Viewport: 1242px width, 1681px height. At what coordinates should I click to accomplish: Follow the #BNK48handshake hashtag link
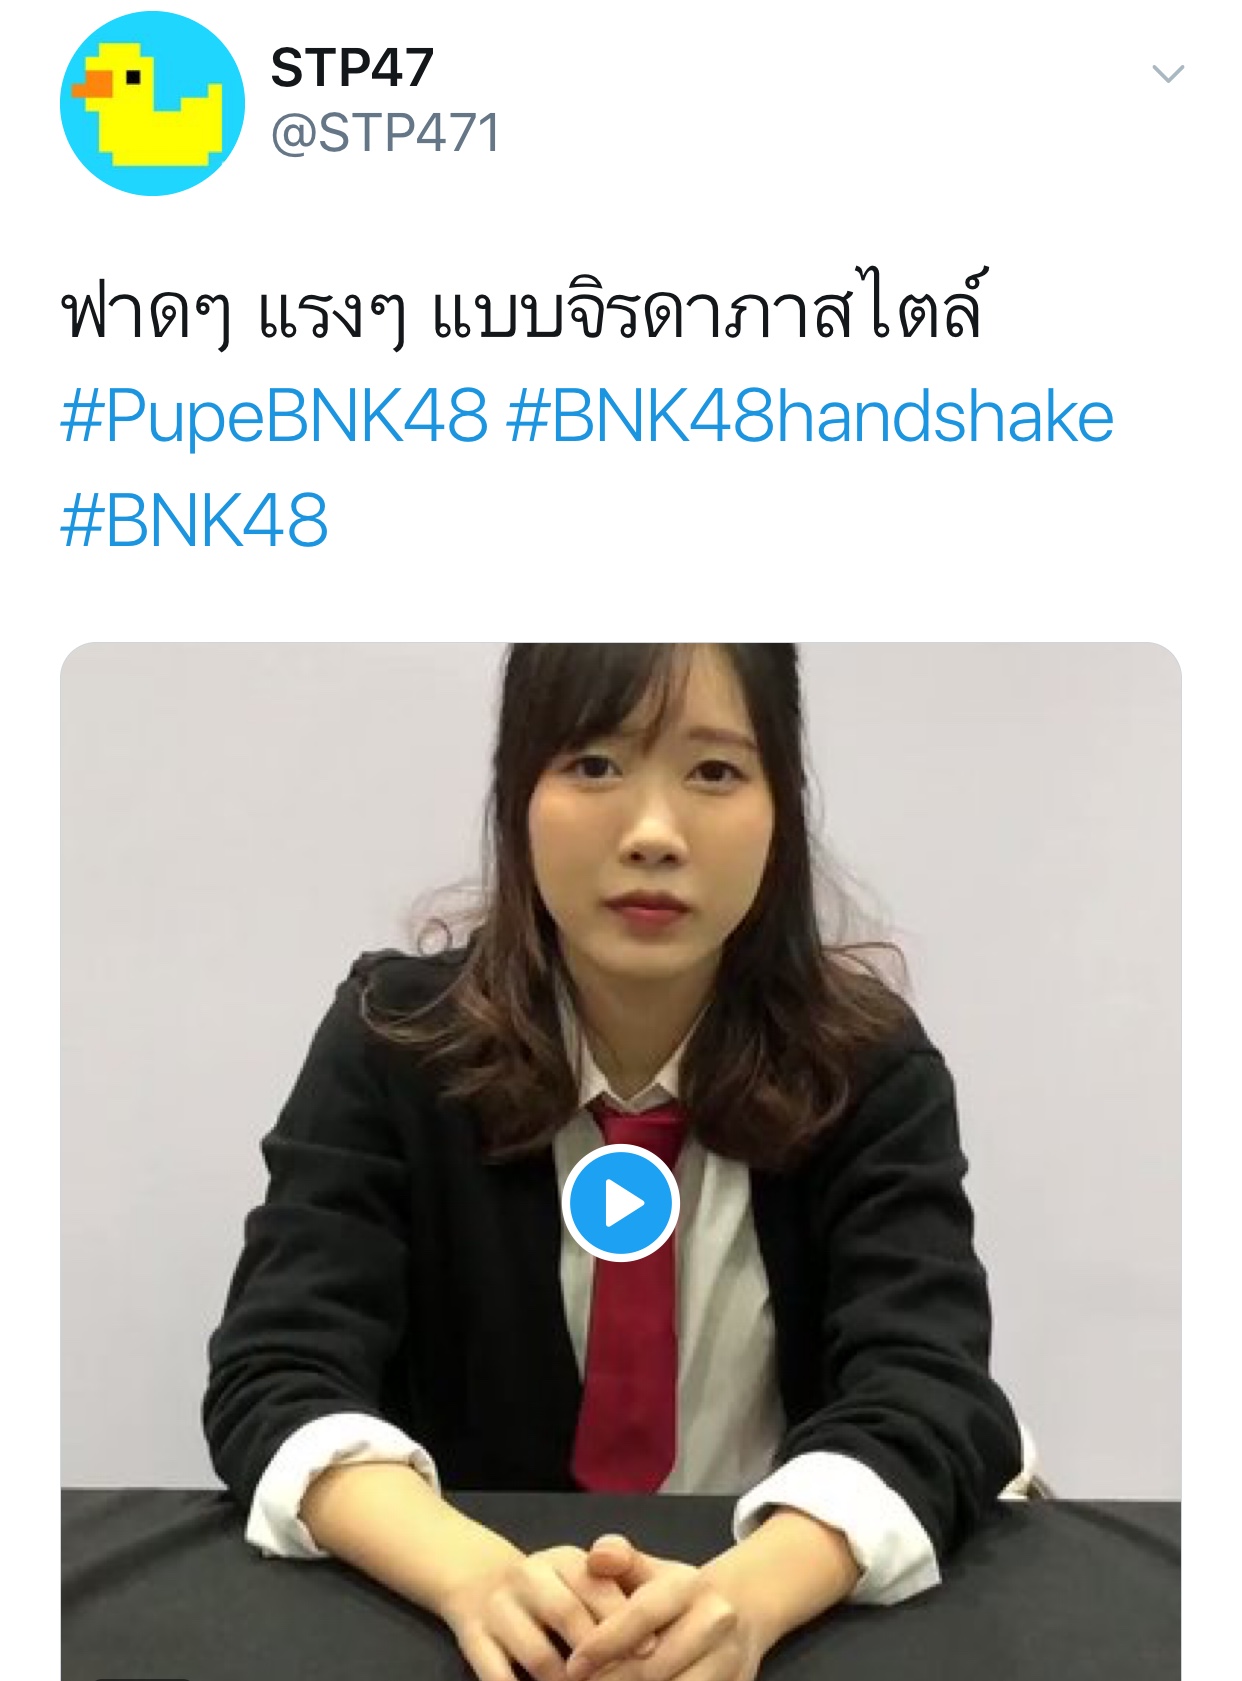[810, 417]
